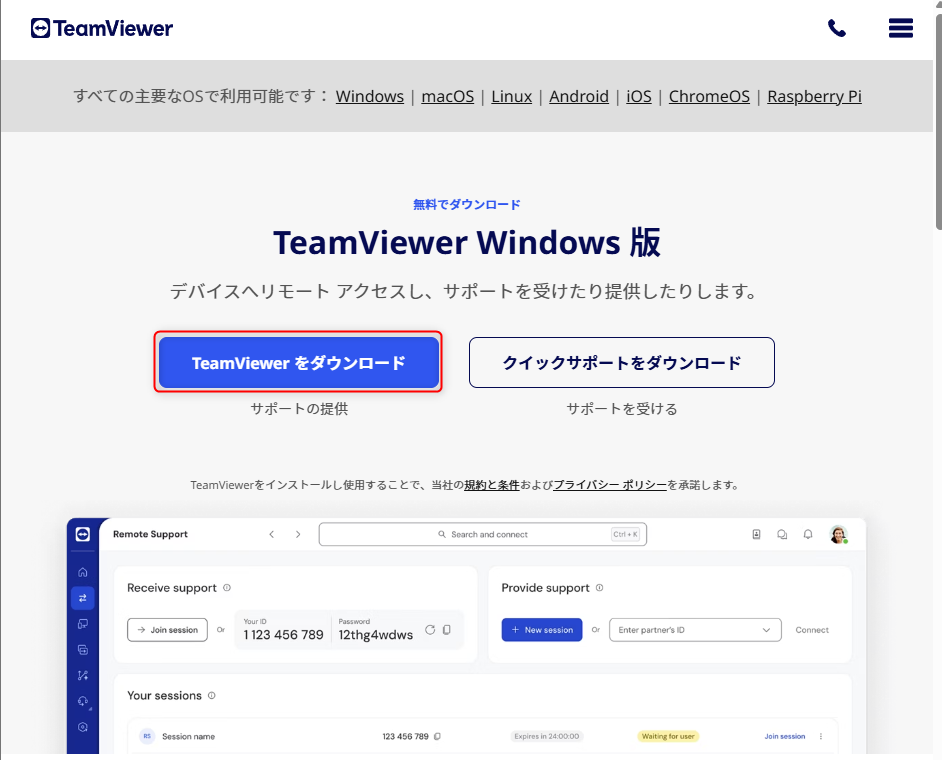Click the phone contact icon
The image size is (942, 760).
837,28
